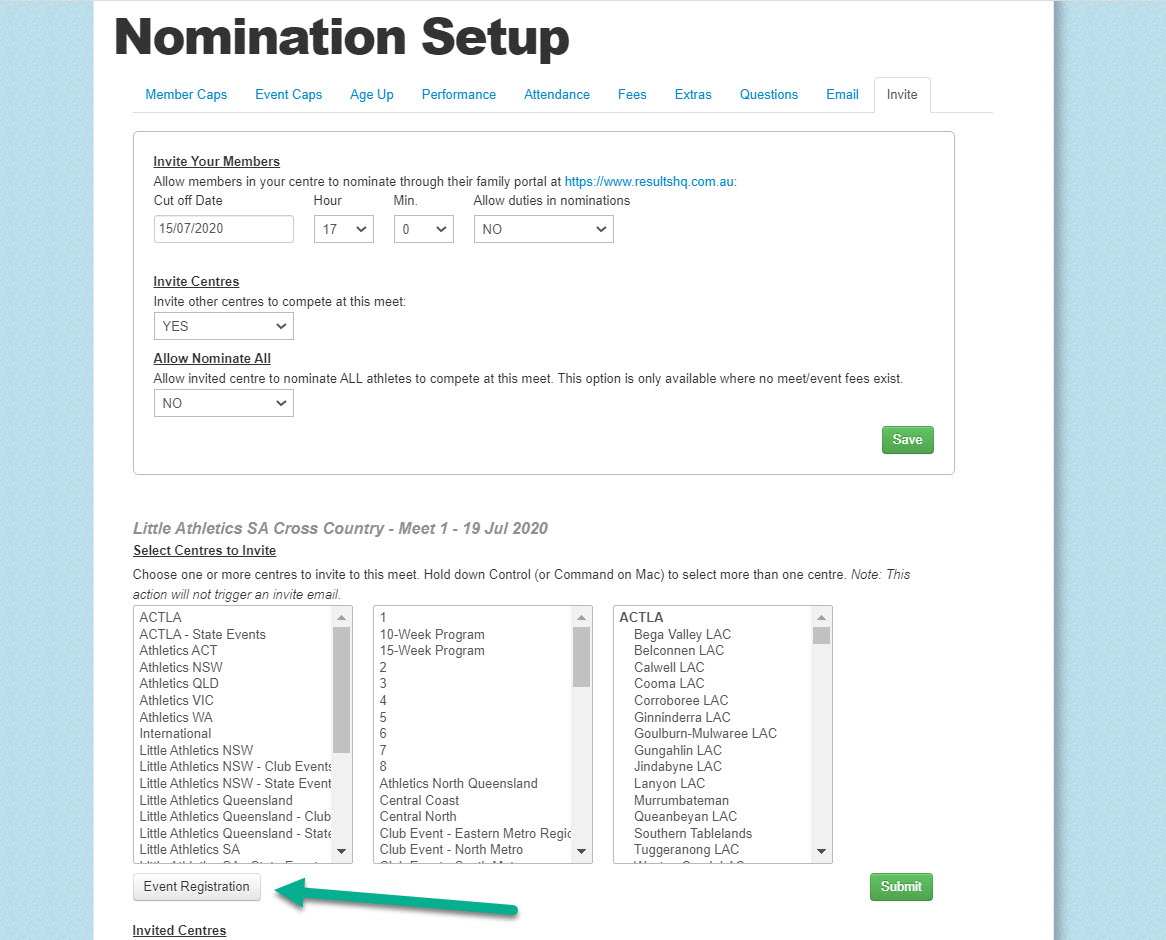Select 10-Week Program in middle list
The width and height of the screenshot is (1166, 940).
[432, 634]
